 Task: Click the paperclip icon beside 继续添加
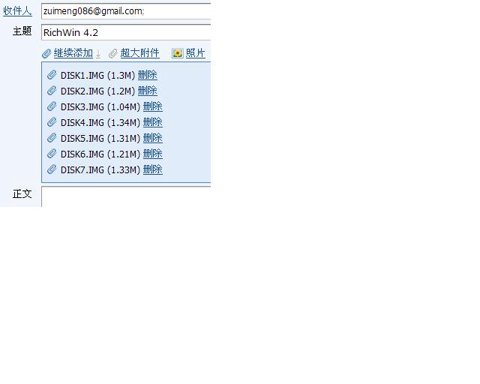coord(47,53)
